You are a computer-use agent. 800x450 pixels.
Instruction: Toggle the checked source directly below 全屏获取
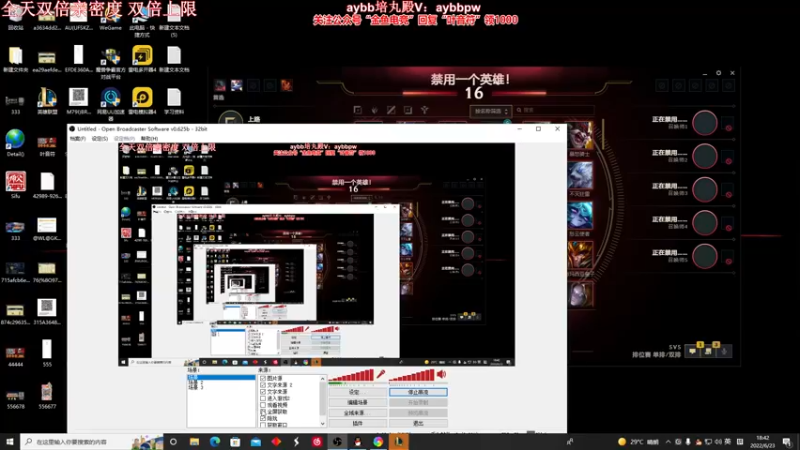point(263,418)
